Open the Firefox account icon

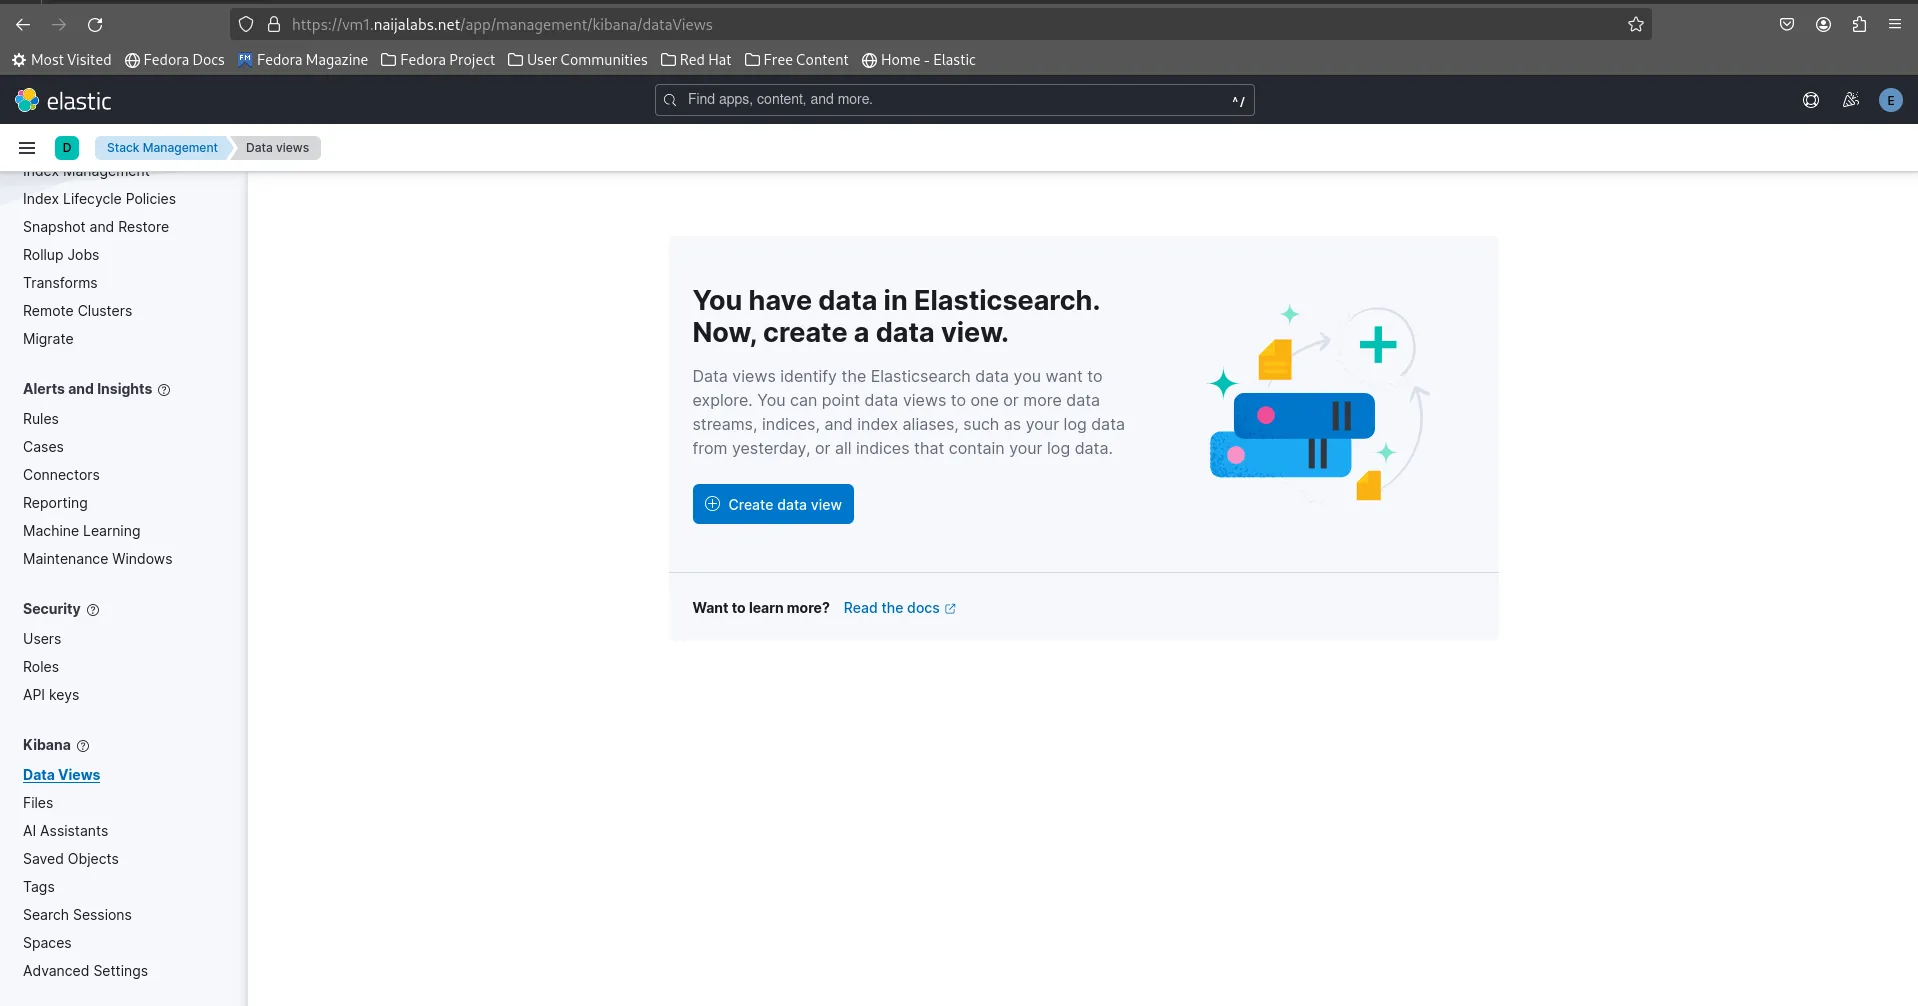point(1823,24)
